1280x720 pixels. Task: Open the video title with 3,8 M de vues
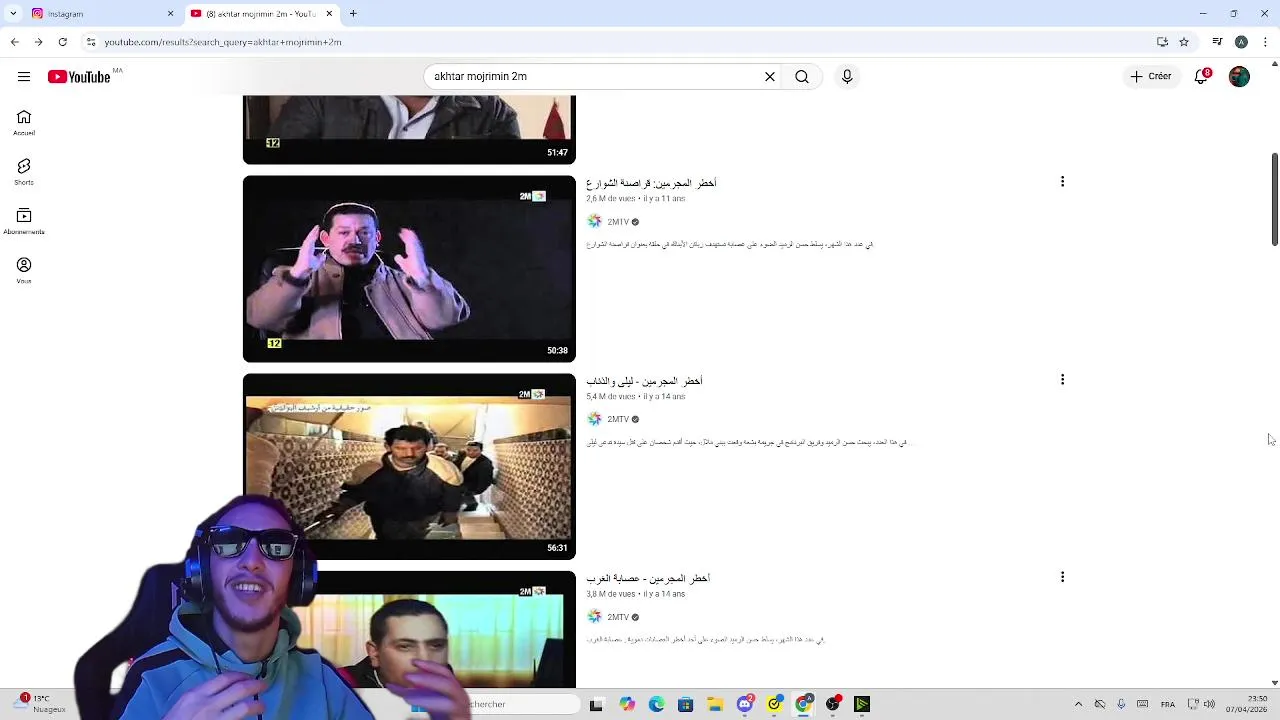[648, 578]
